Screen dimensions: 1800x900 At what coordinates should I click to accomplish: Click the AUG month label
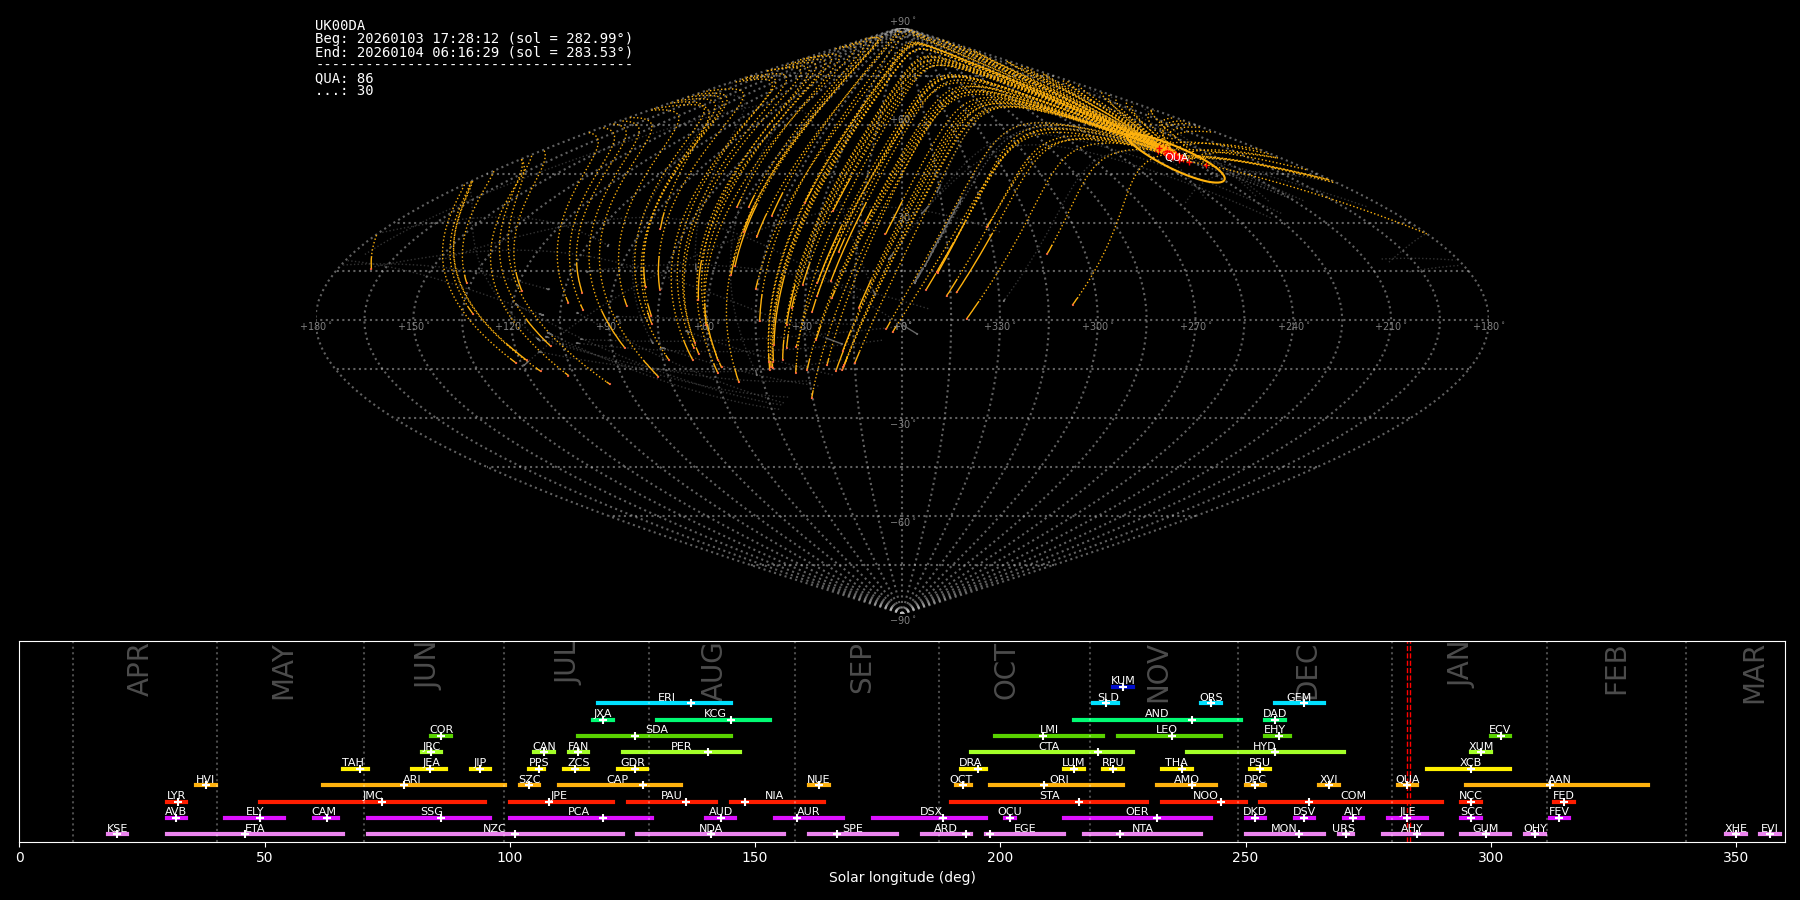coord(711,669)
